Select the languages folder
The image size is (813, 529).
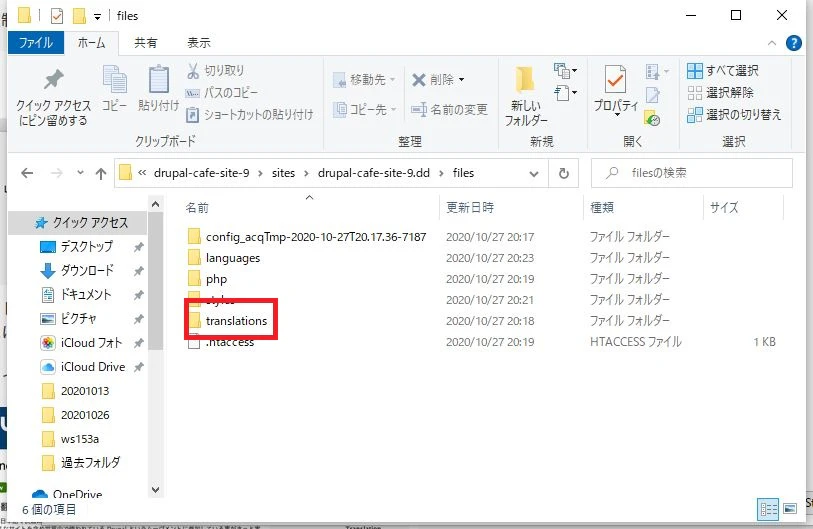(x=224, y=258)
